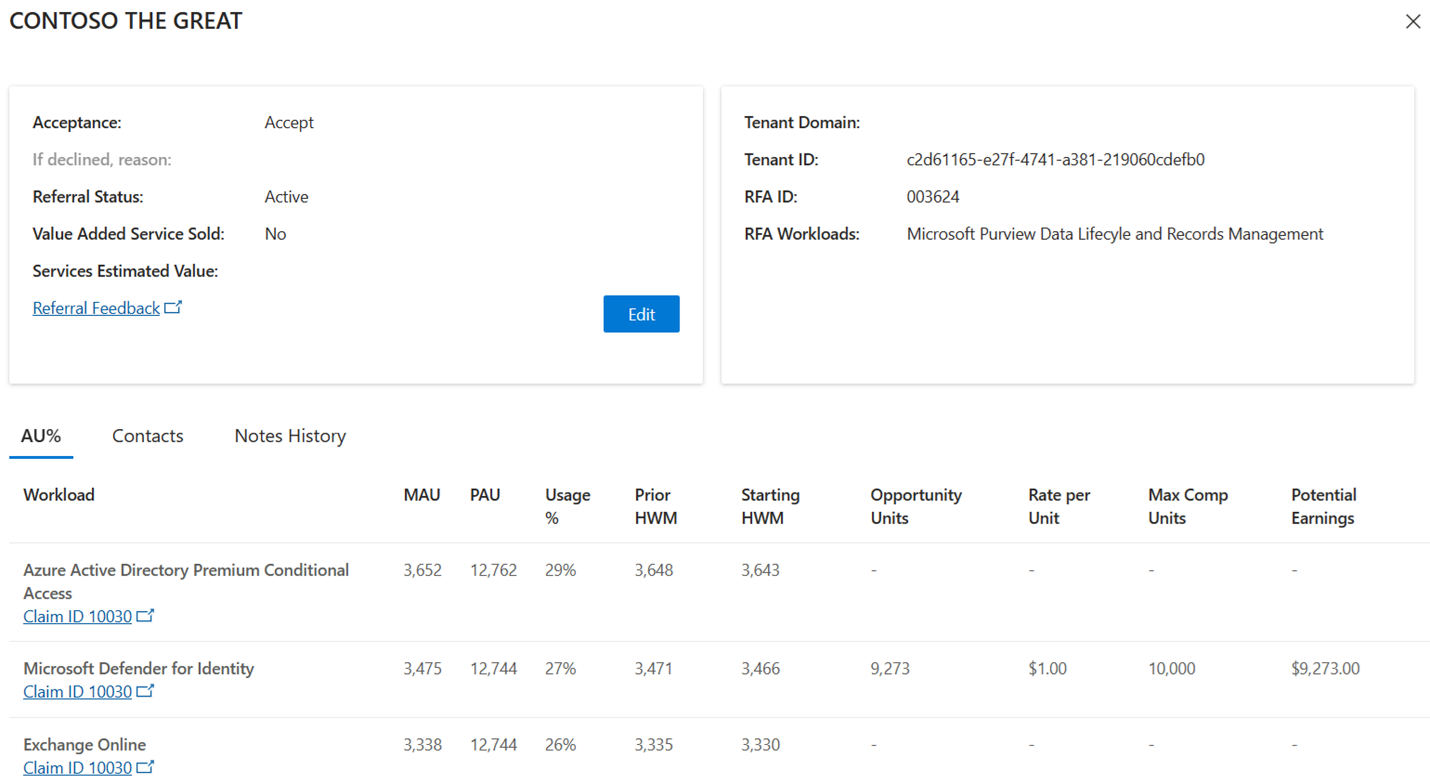
Task: Click usage value 29%
Action: [x=560, y=570]
